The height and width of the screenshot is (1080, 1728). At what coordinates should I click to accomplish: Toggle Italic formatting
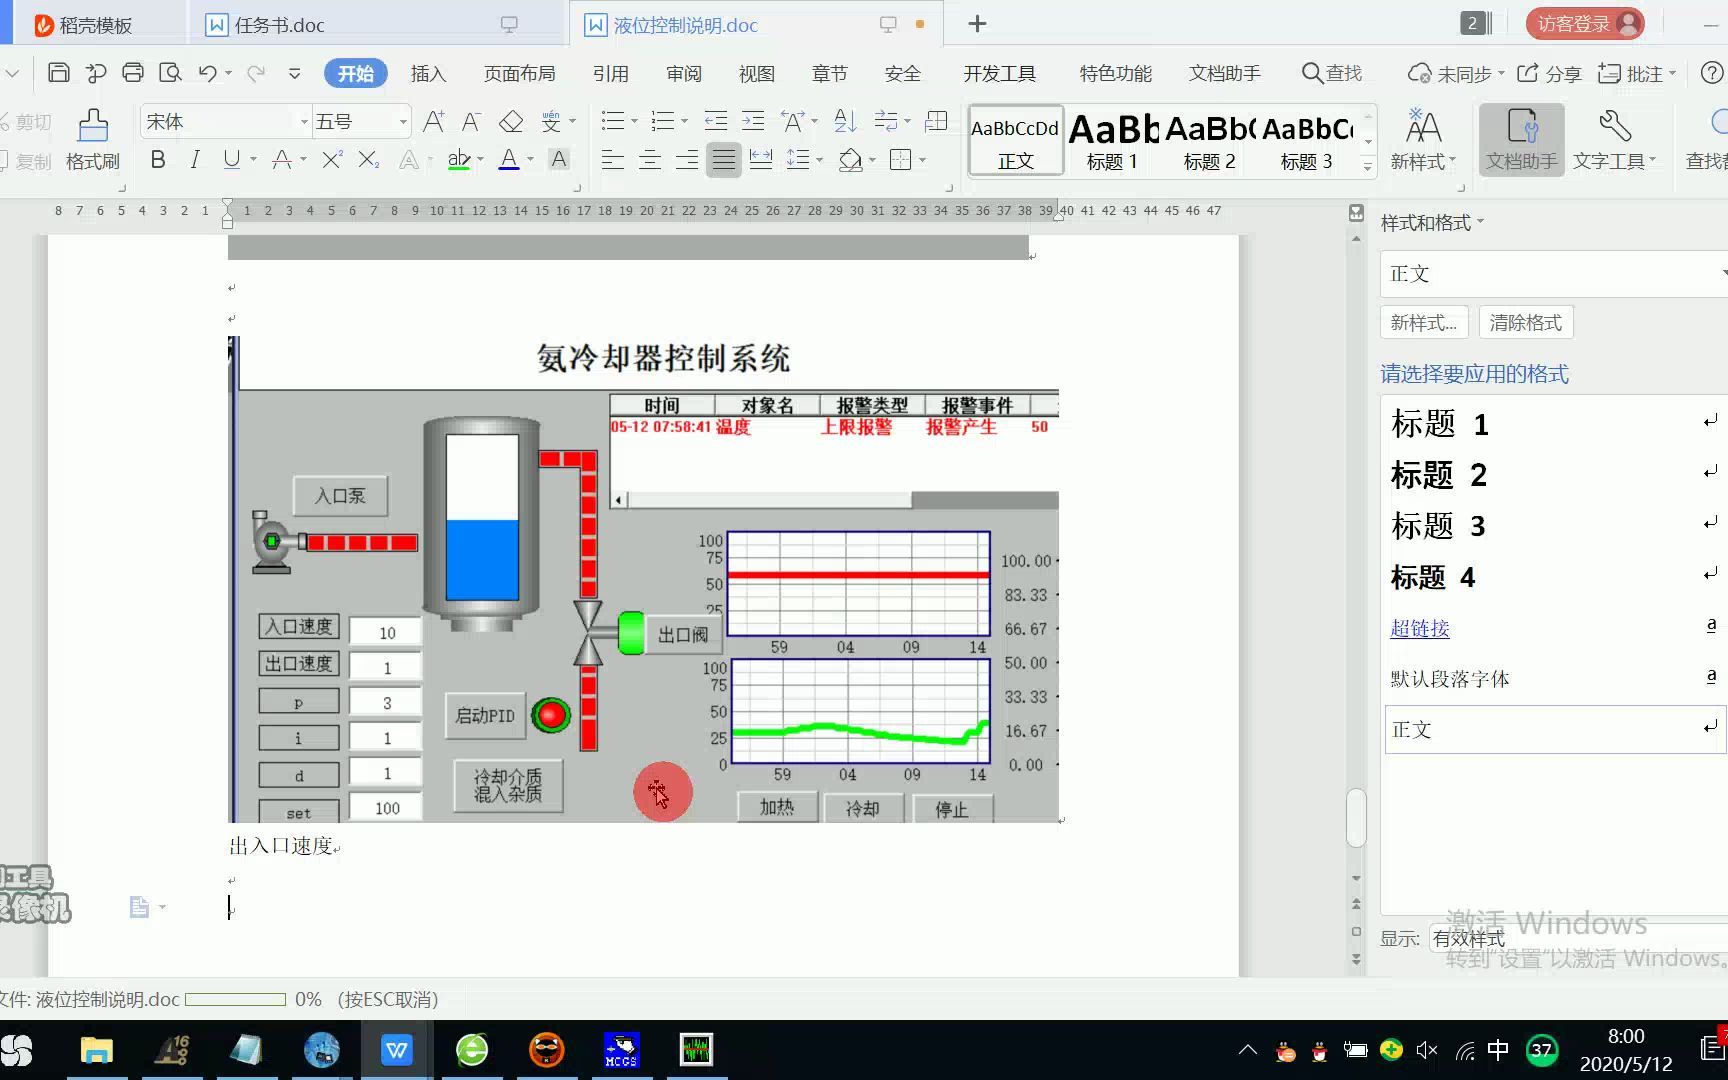coord(195,159)
